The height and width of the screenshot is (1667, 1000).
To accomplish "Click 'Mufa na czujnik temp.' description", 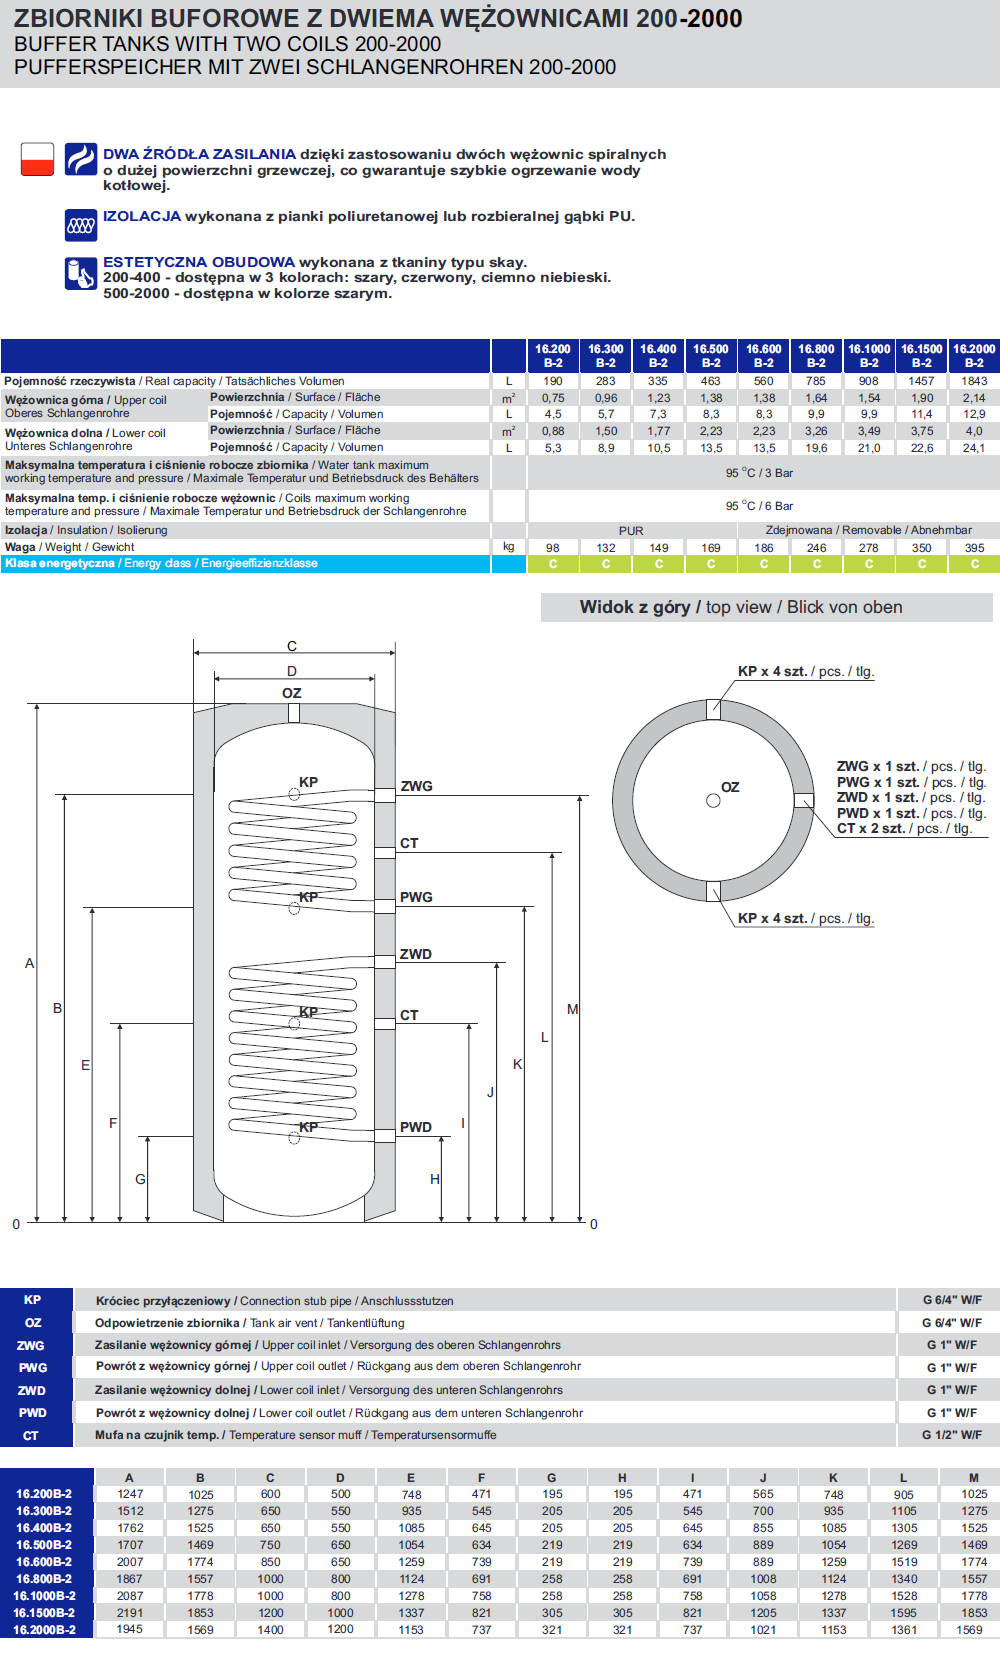I will click(295, 1435).
